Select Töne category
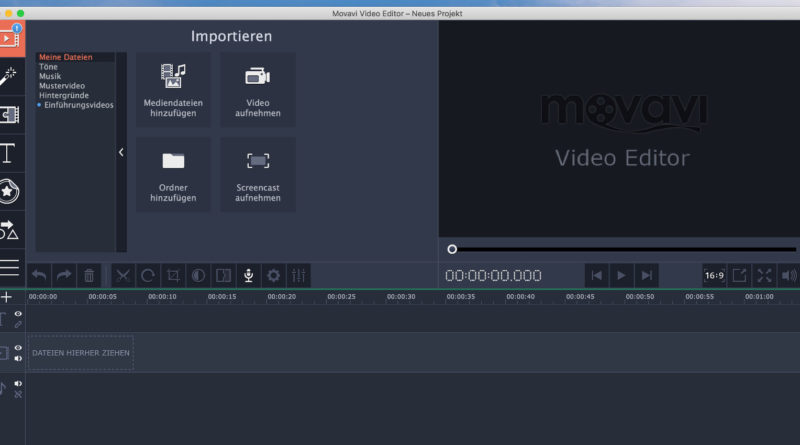The image size is (800, 445). pyautogui.click(x=48, y=67)
